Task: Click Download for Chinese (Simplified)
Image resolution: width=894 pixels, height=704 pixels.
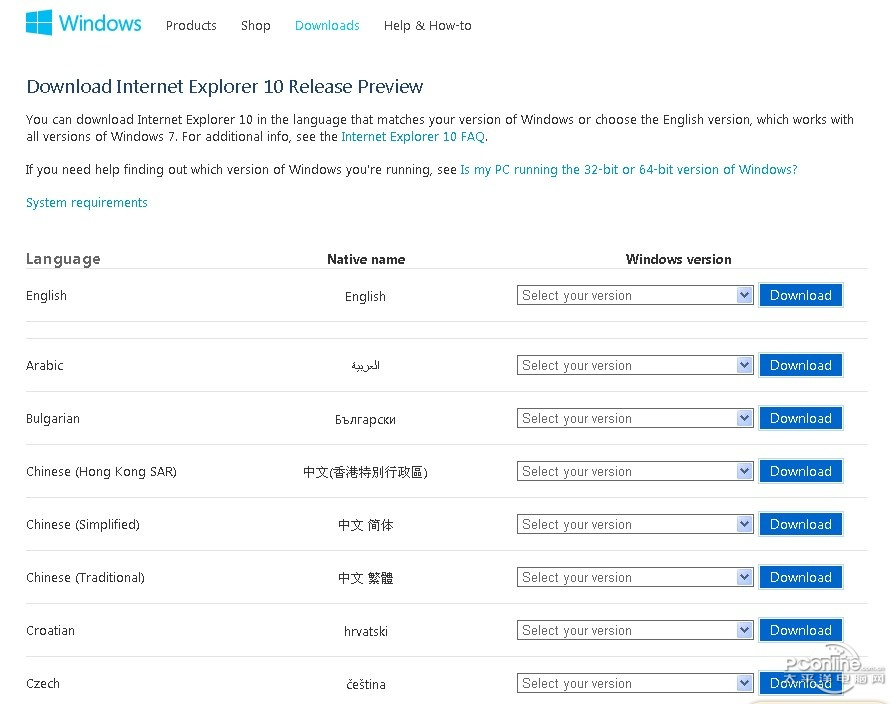Action: tap(800, 525)
